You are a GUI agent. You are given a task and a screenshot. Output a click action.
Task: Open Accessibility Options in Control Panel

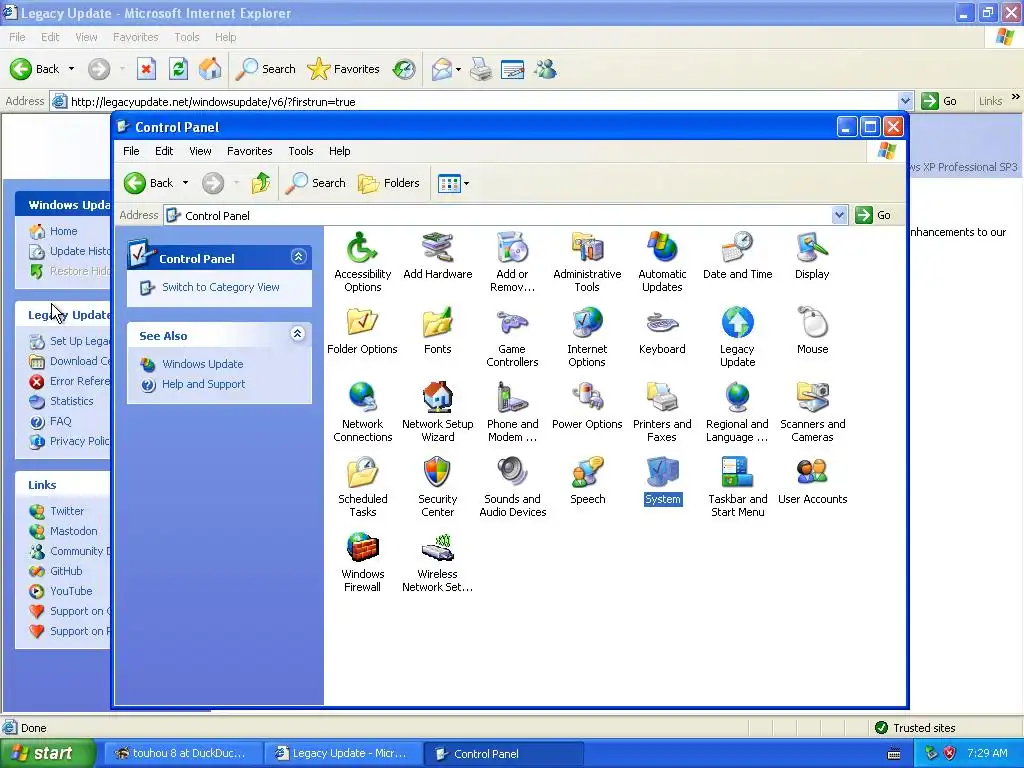362,263
